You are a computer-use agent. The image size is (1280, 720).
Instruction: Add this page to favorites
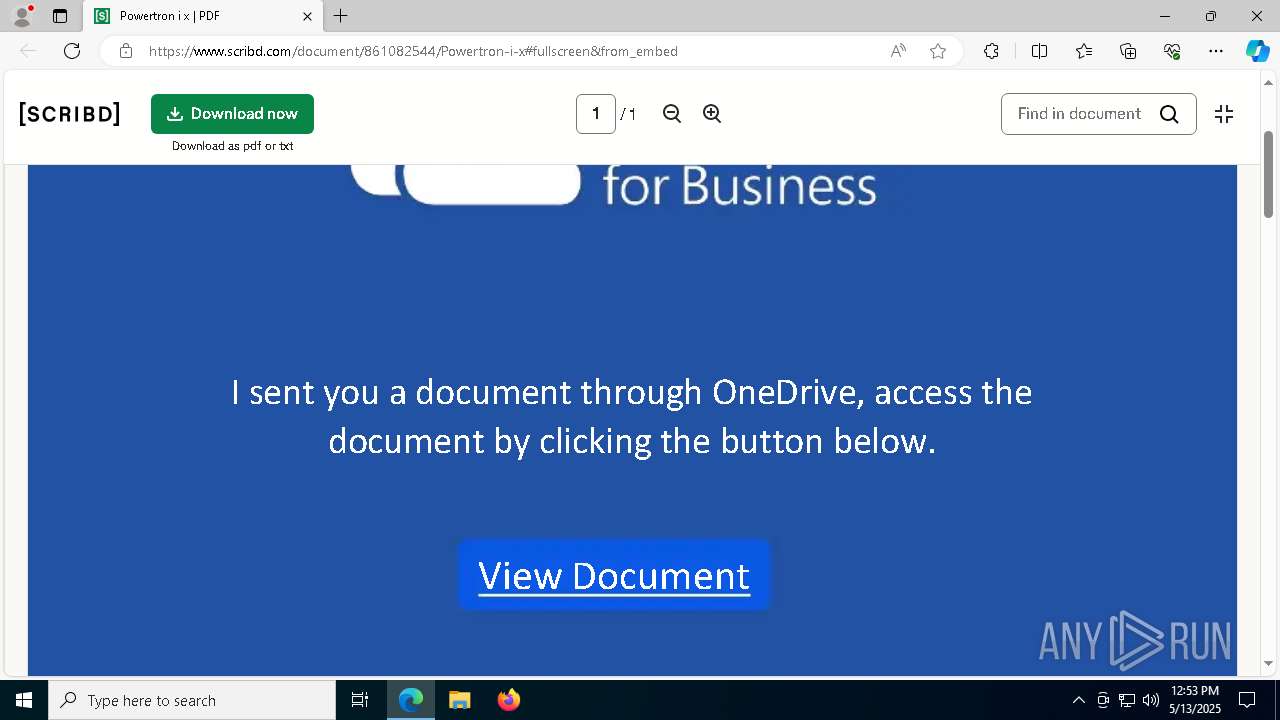(938, 51)
